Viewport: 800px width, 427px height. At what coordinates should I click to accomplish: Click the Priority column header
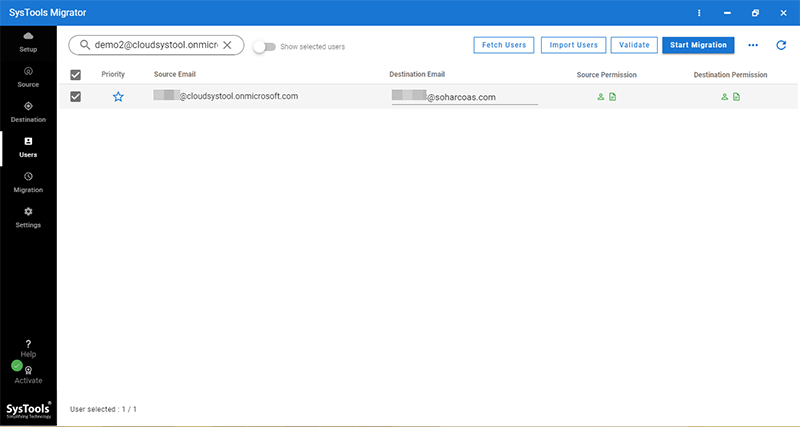(x=113, y=74)
